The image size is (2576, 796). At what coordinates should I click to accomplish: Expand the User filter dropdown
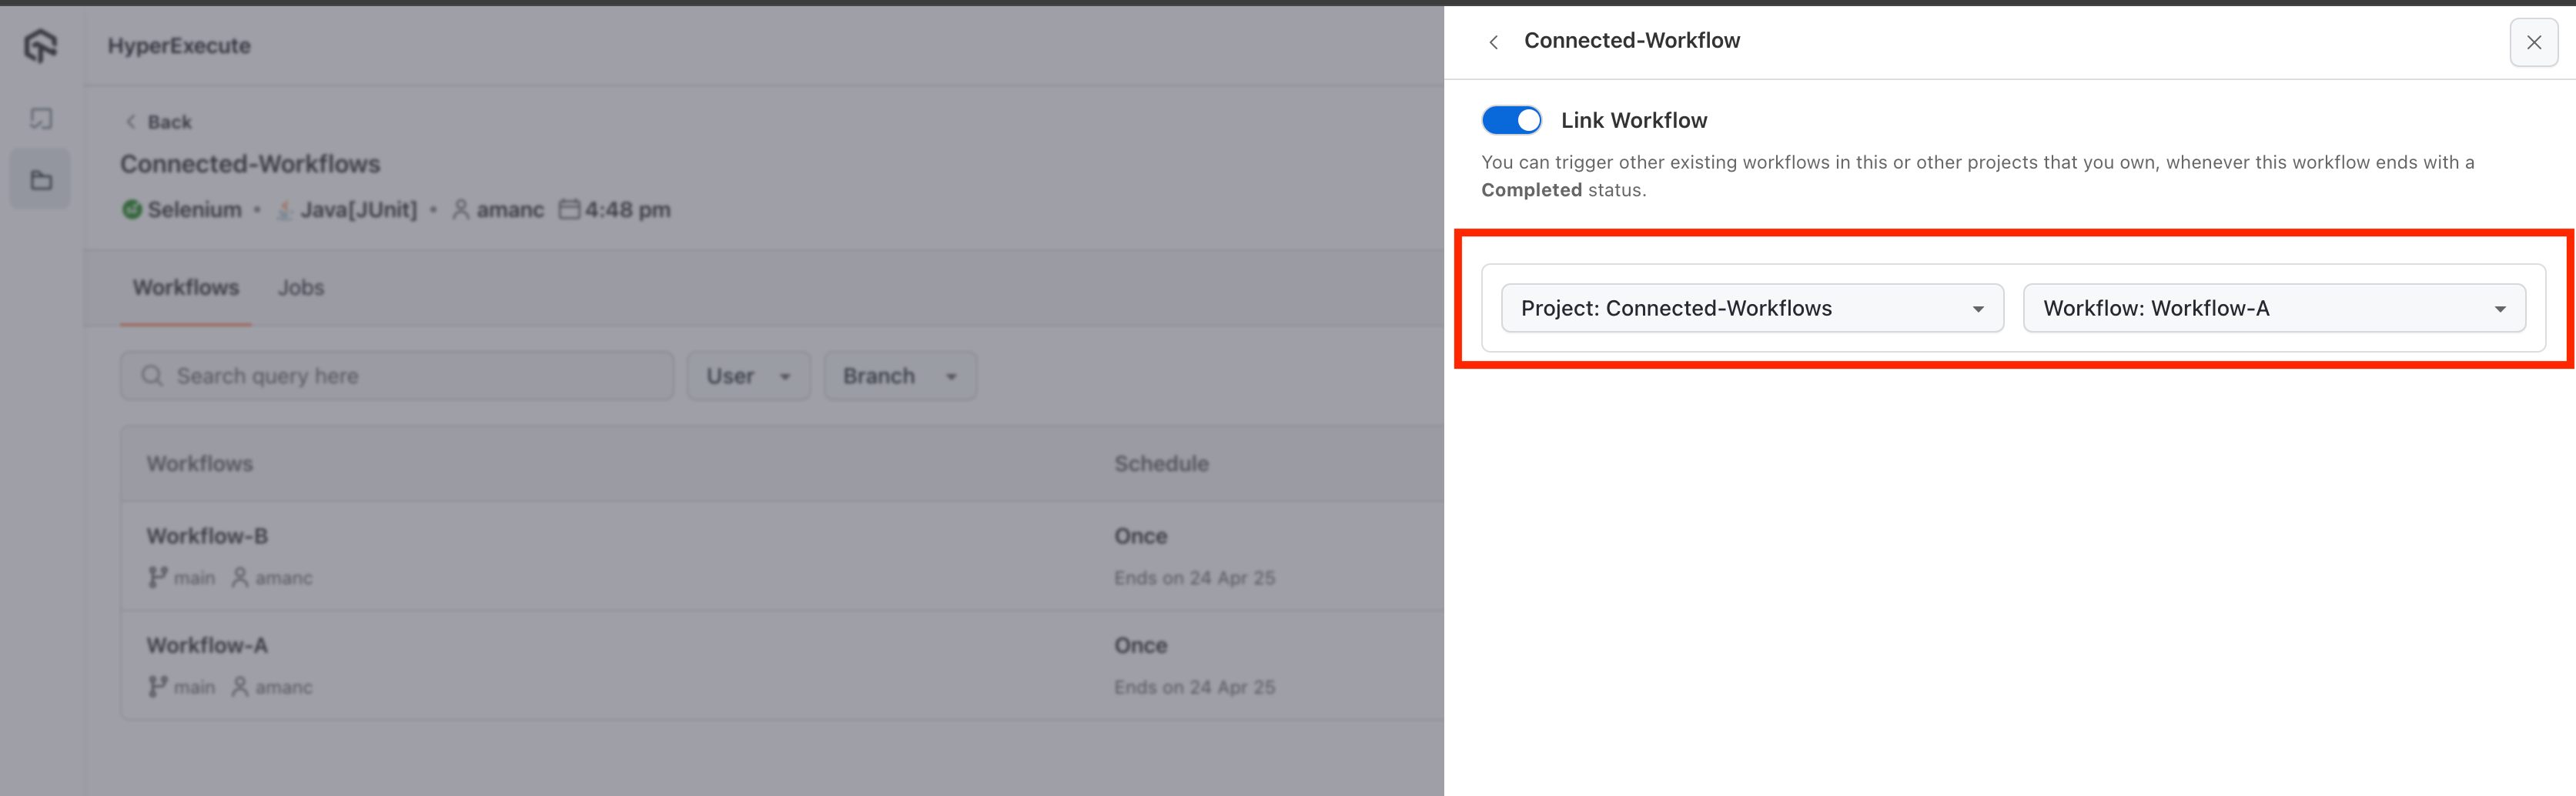pyautogui.click(x=748, y=376)
